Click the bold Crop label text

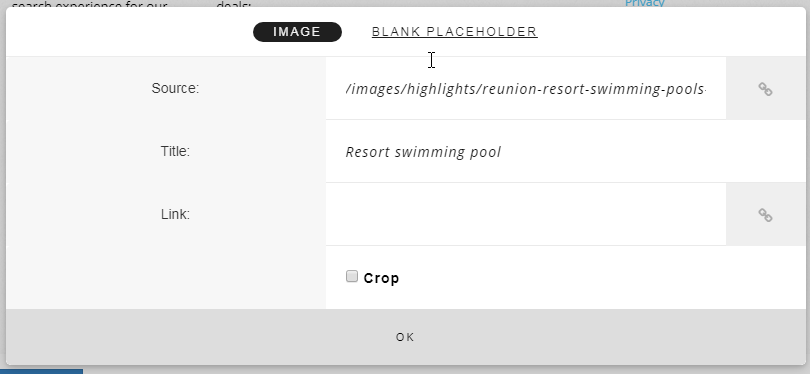pyautogui.click(x=381, y=278)
